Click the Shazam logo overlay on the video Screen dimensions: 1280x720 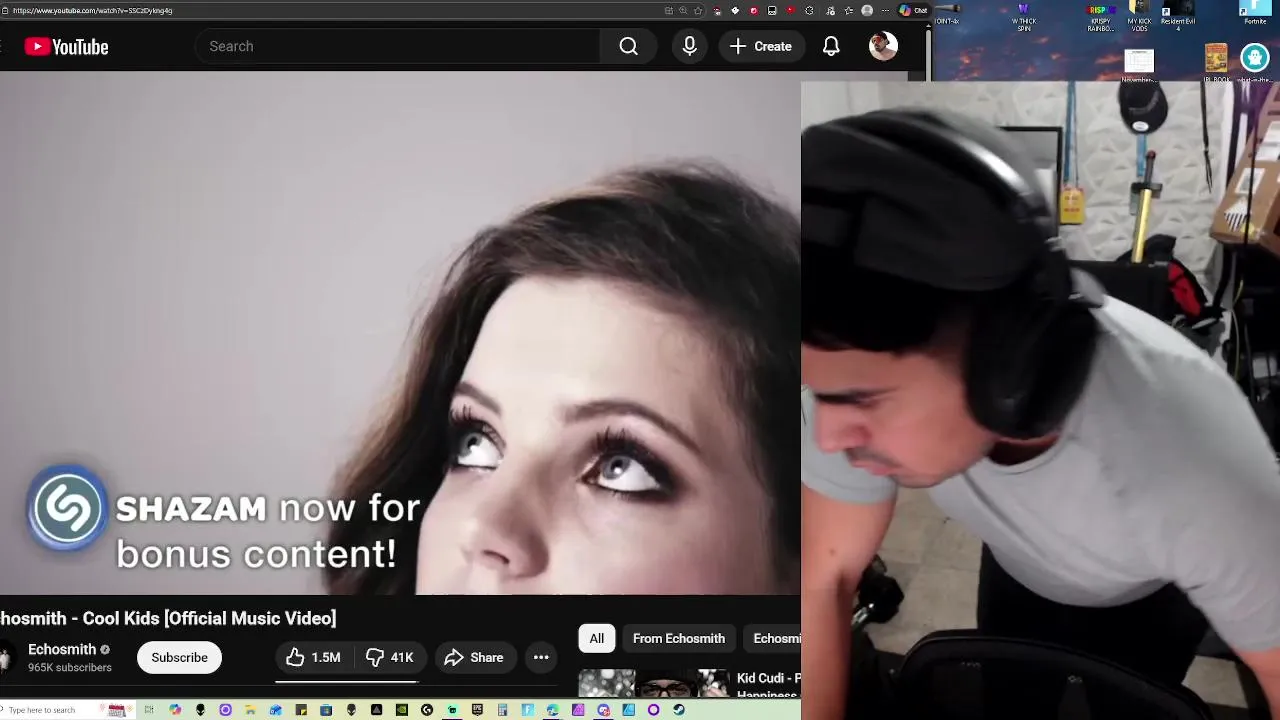pos(67,507)
